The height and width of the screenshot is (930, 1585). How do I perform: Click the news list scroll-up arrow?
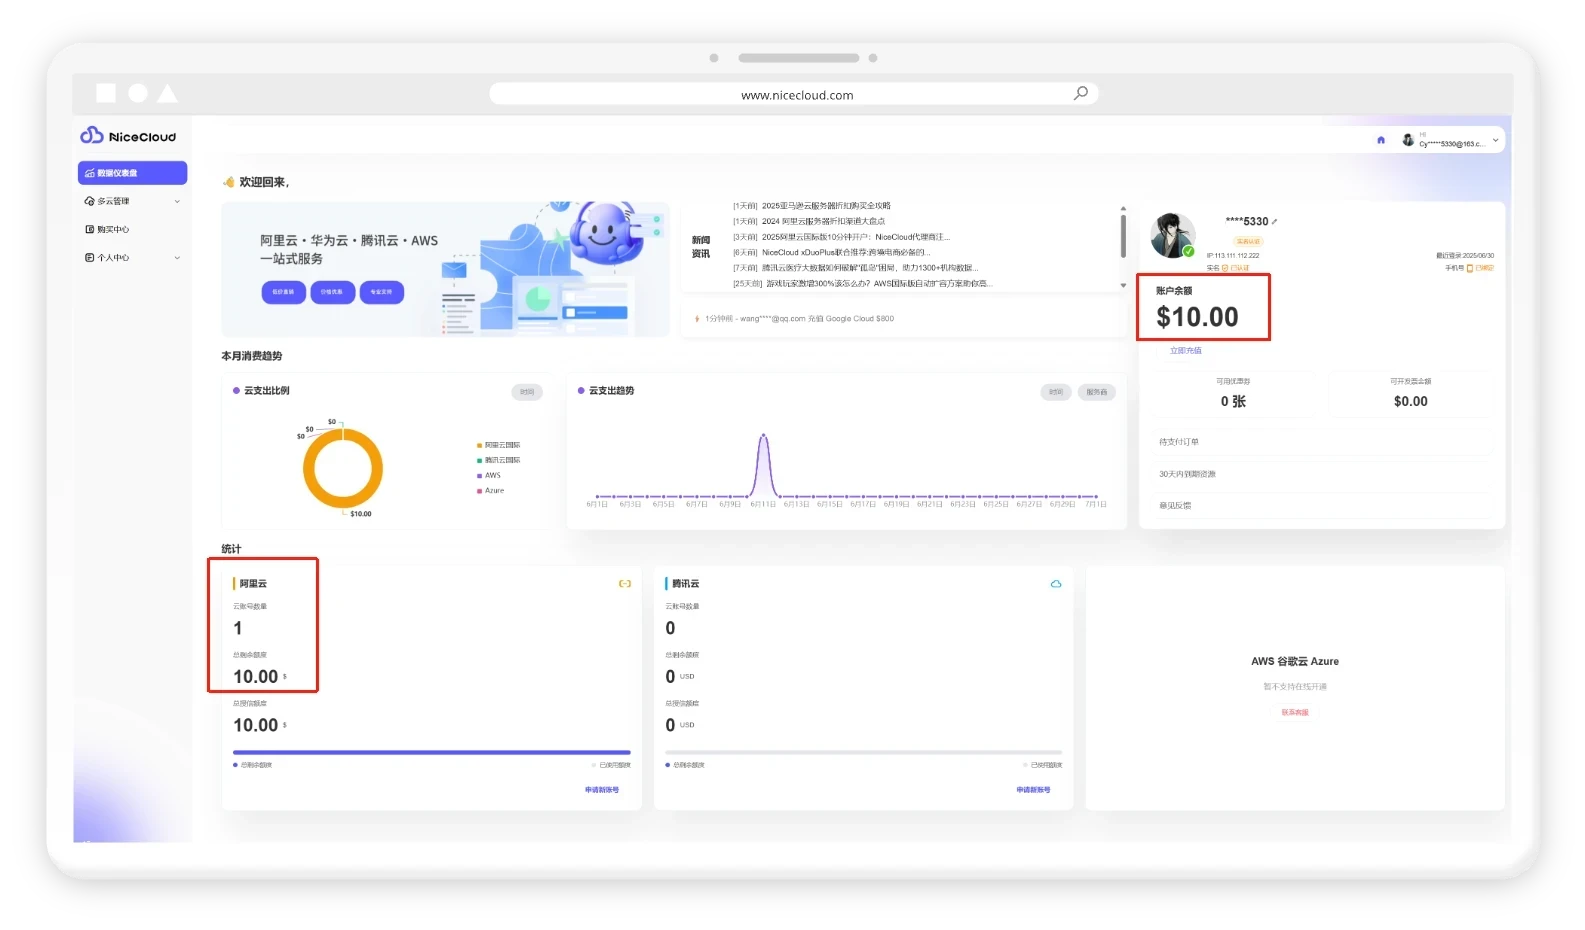click(x=1123, y=209)
